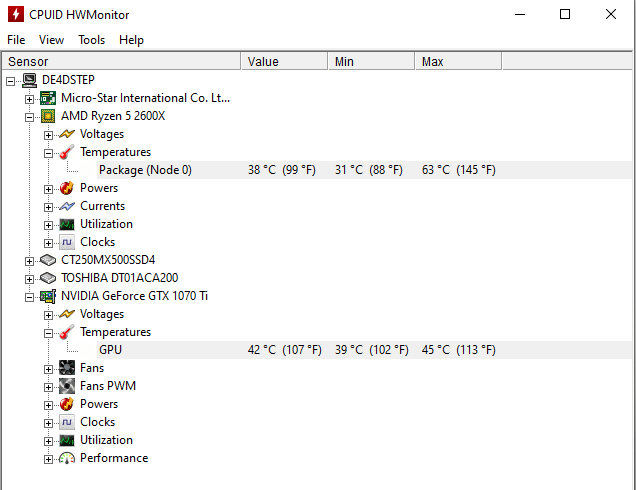Select the NVIDIA GeForce GTX 1070 Ti label
Image resolution: width=636 pixels, height=490 pixels.
[x=134, y=296]
